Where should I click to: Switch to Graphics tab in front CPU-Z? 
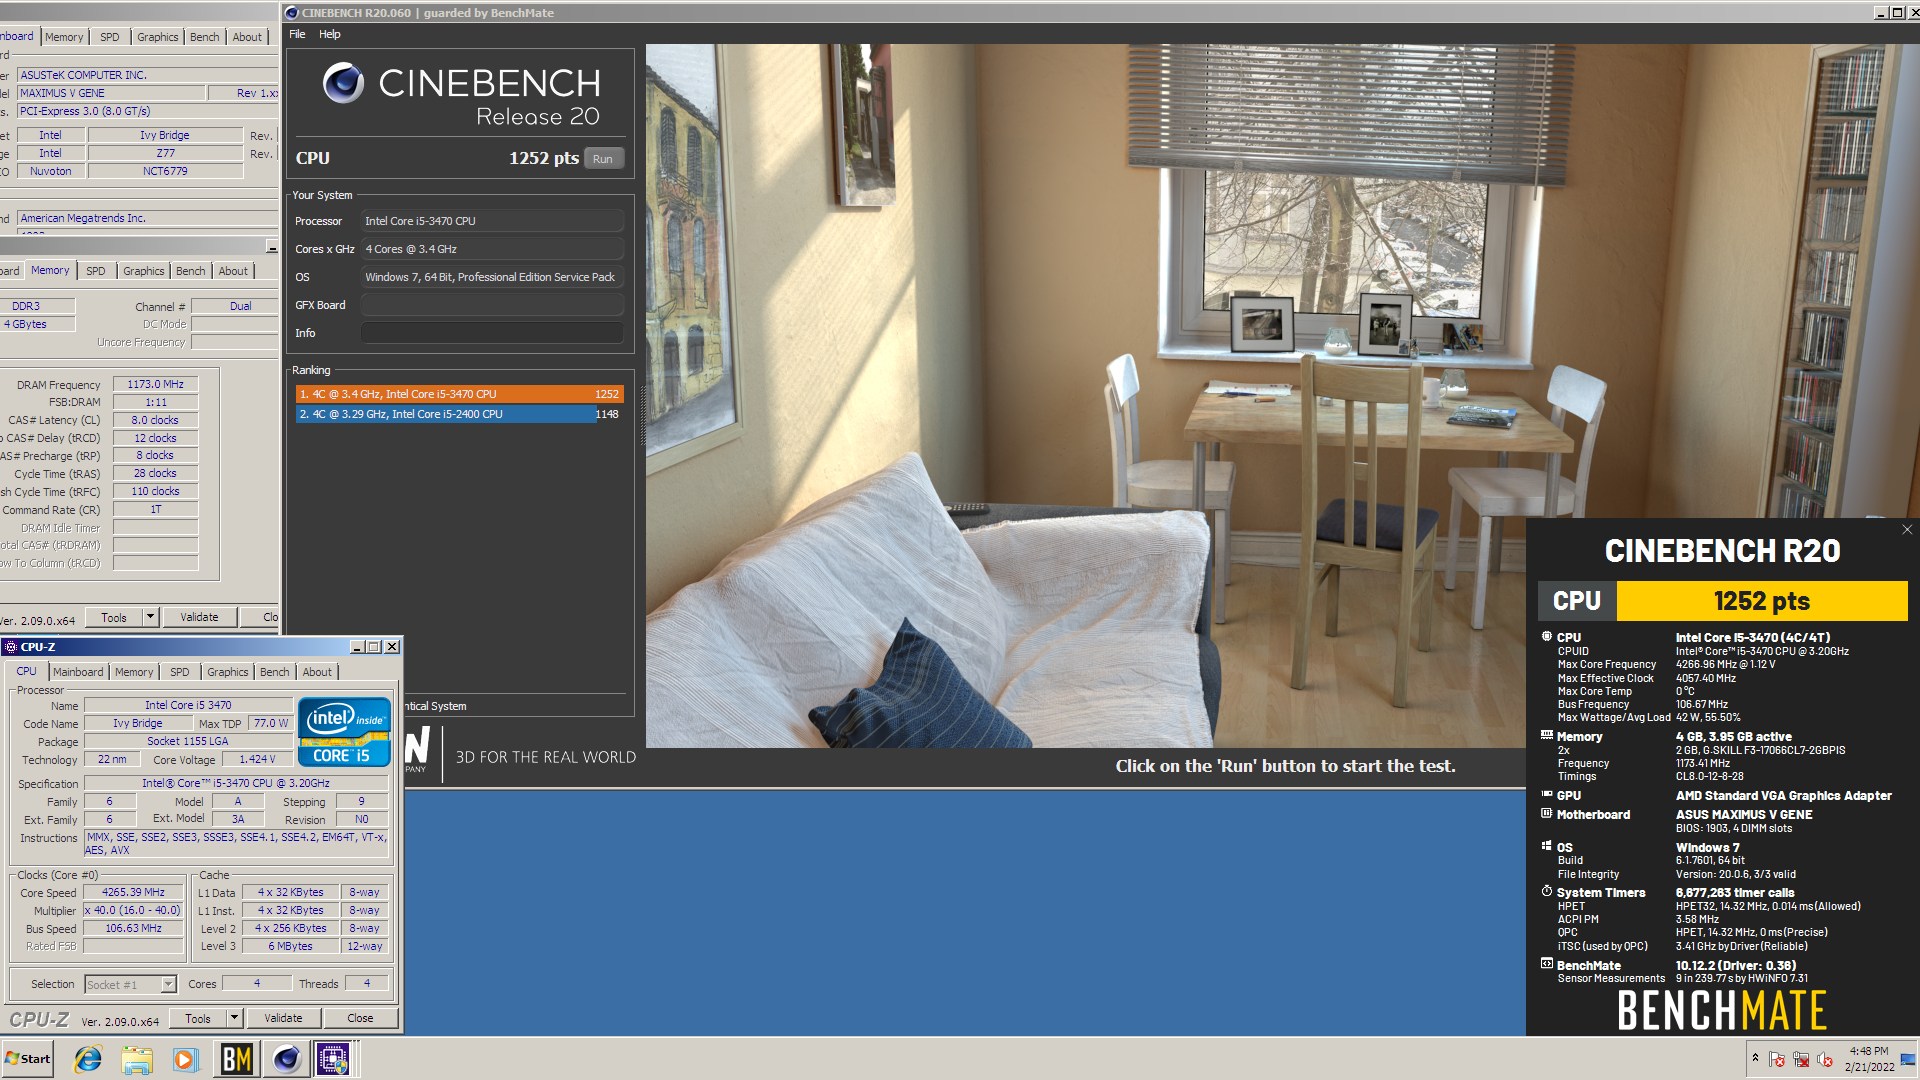click(228, 672)
